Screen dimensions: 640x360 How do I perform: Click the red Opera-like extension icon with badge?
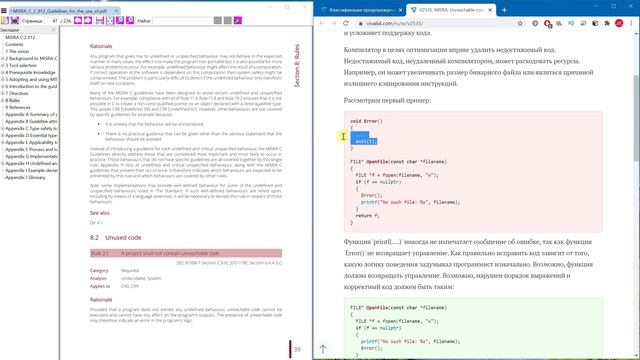(547, 24)
